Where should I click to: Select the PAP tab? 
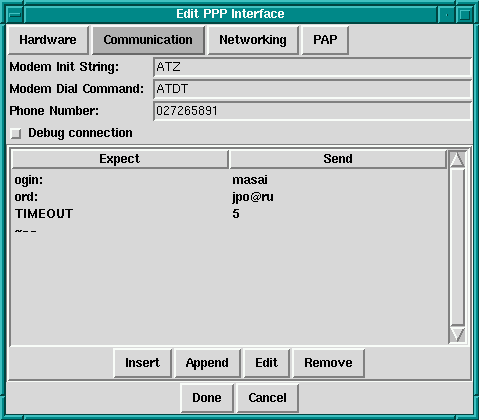[325, 40]
